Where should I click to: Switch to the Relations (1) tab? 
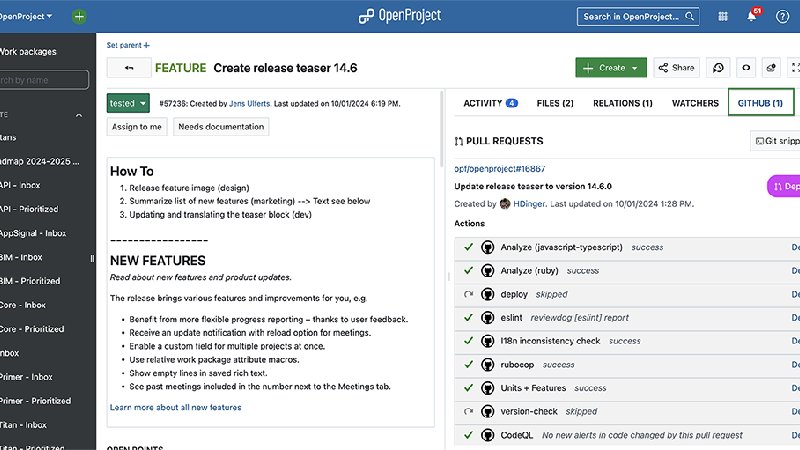coord(622,103)
